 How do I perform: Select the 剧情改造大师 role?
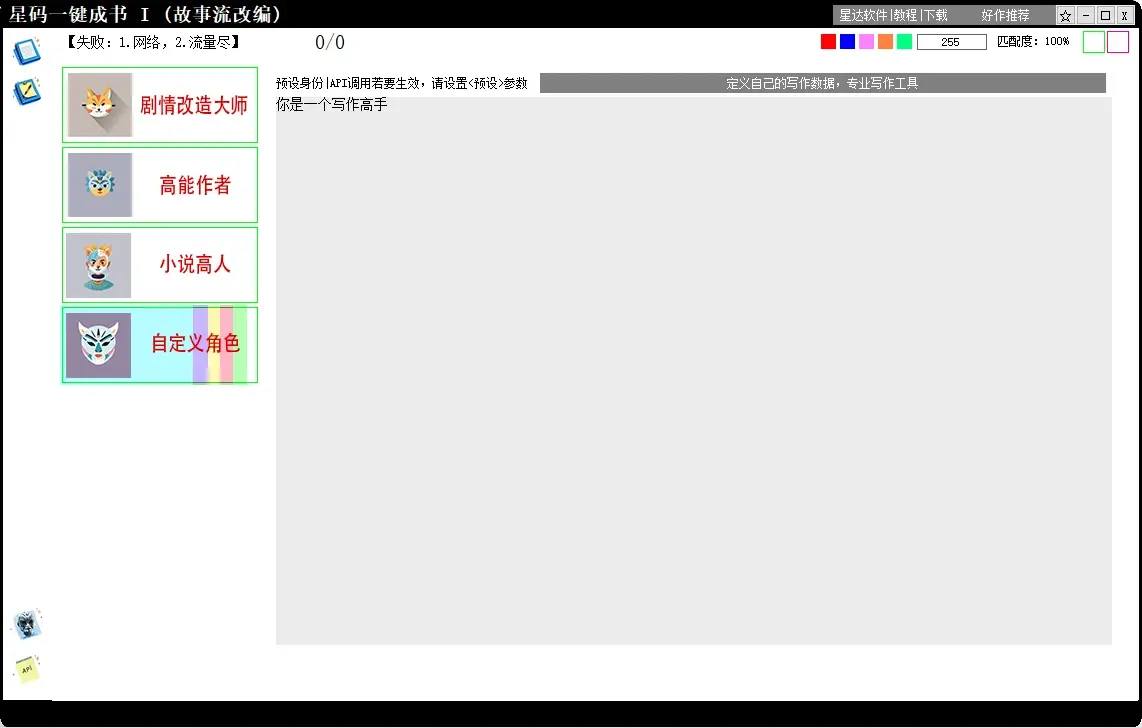[x=193, y=105]
